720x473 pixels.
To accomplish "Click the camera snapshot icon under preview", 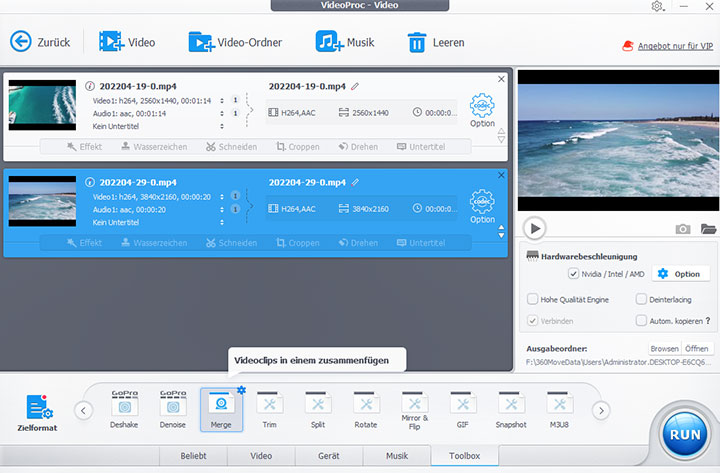I will click(683, 229).
